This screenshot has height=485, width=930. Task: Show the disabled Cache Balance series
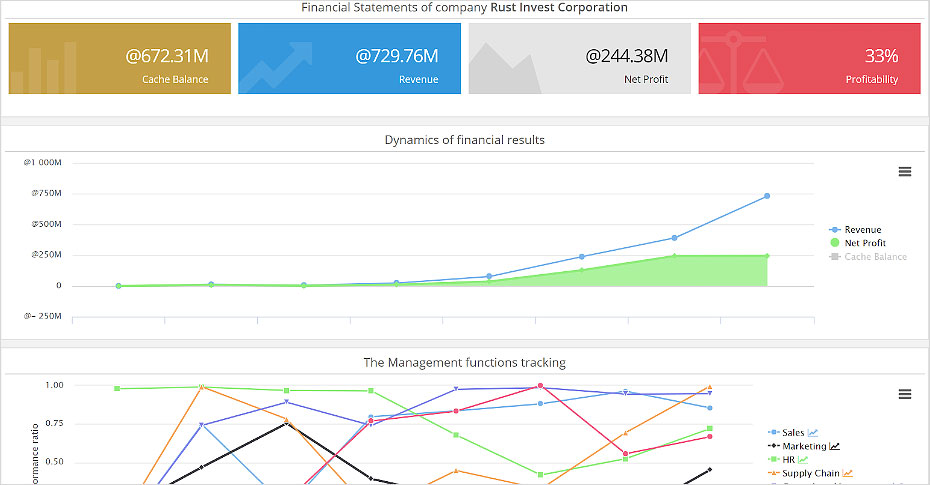[875, 257]
